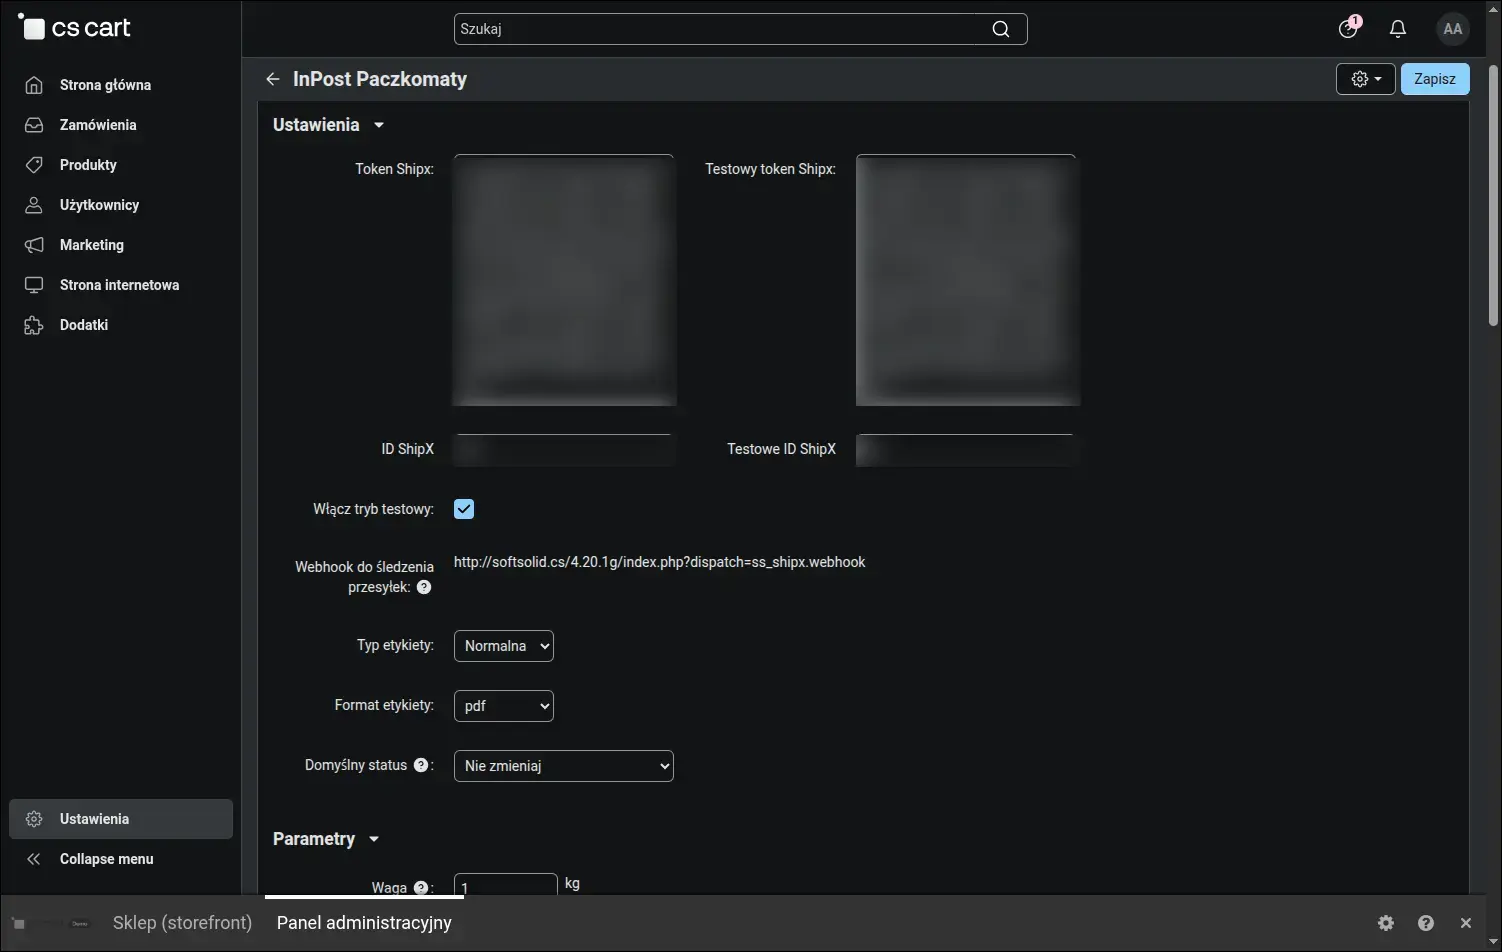Click the Waga weight input field
This screenshot has width=1502, height=952.
click(x=506, y=885)
